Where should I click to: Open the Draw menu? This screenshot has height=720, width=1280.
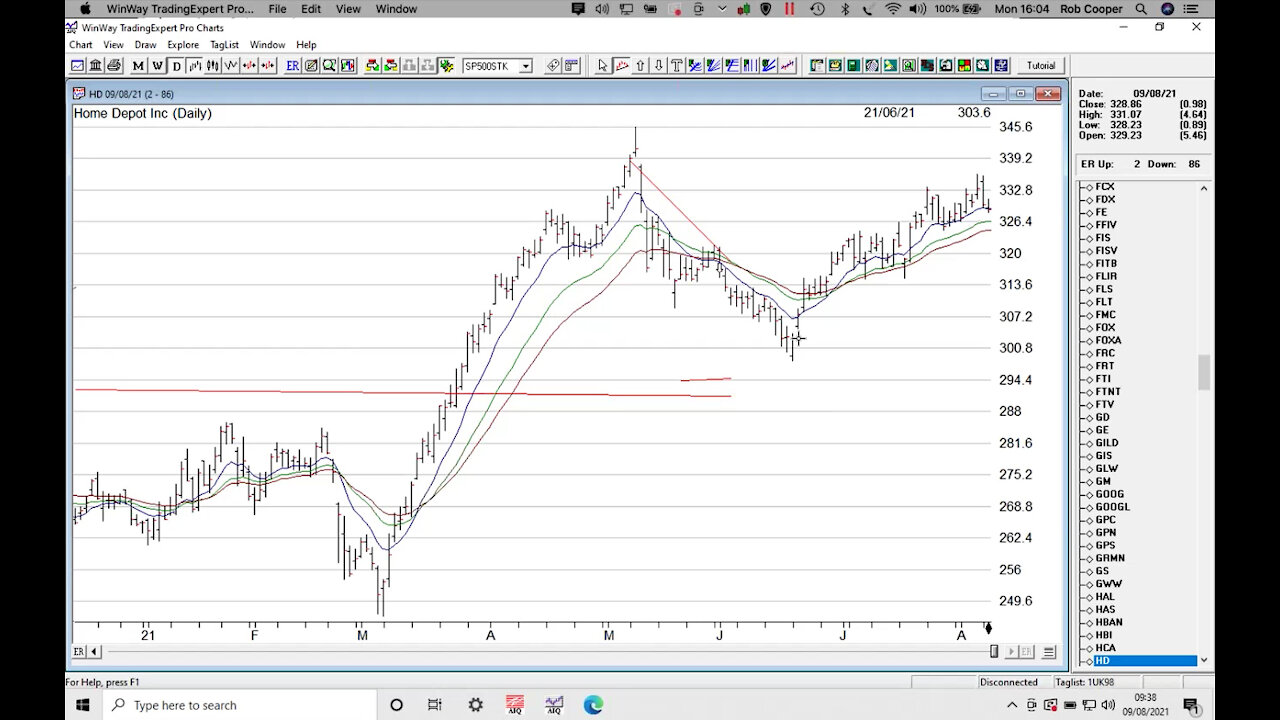[145, 45]
